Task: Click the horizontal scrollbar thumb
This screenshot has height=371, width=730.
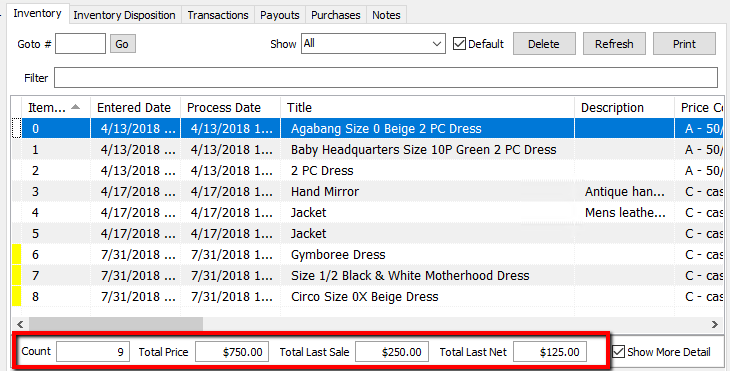Action: 116,324
